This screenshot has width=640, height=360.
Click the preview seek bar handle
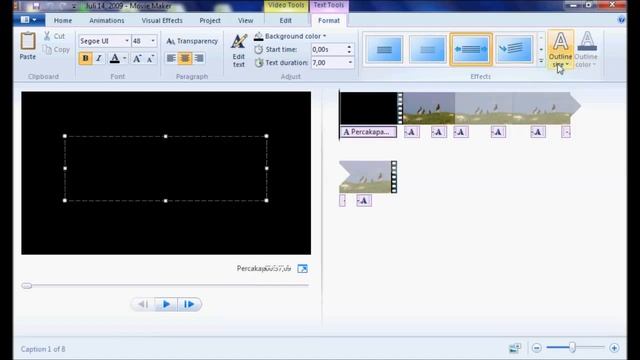point(27,286)
